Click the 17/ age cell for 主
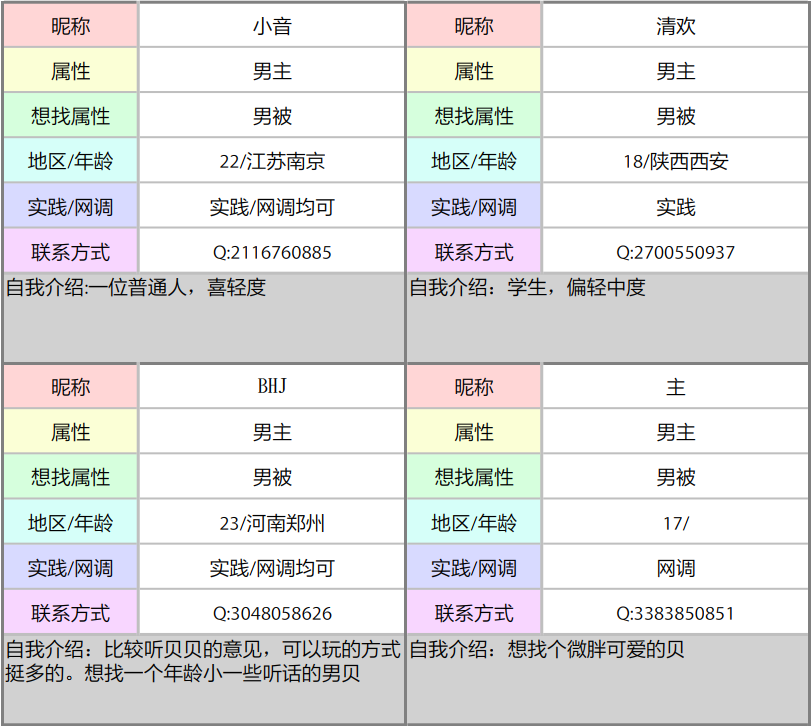The image size is (811, 726). (x=676, y=521)
